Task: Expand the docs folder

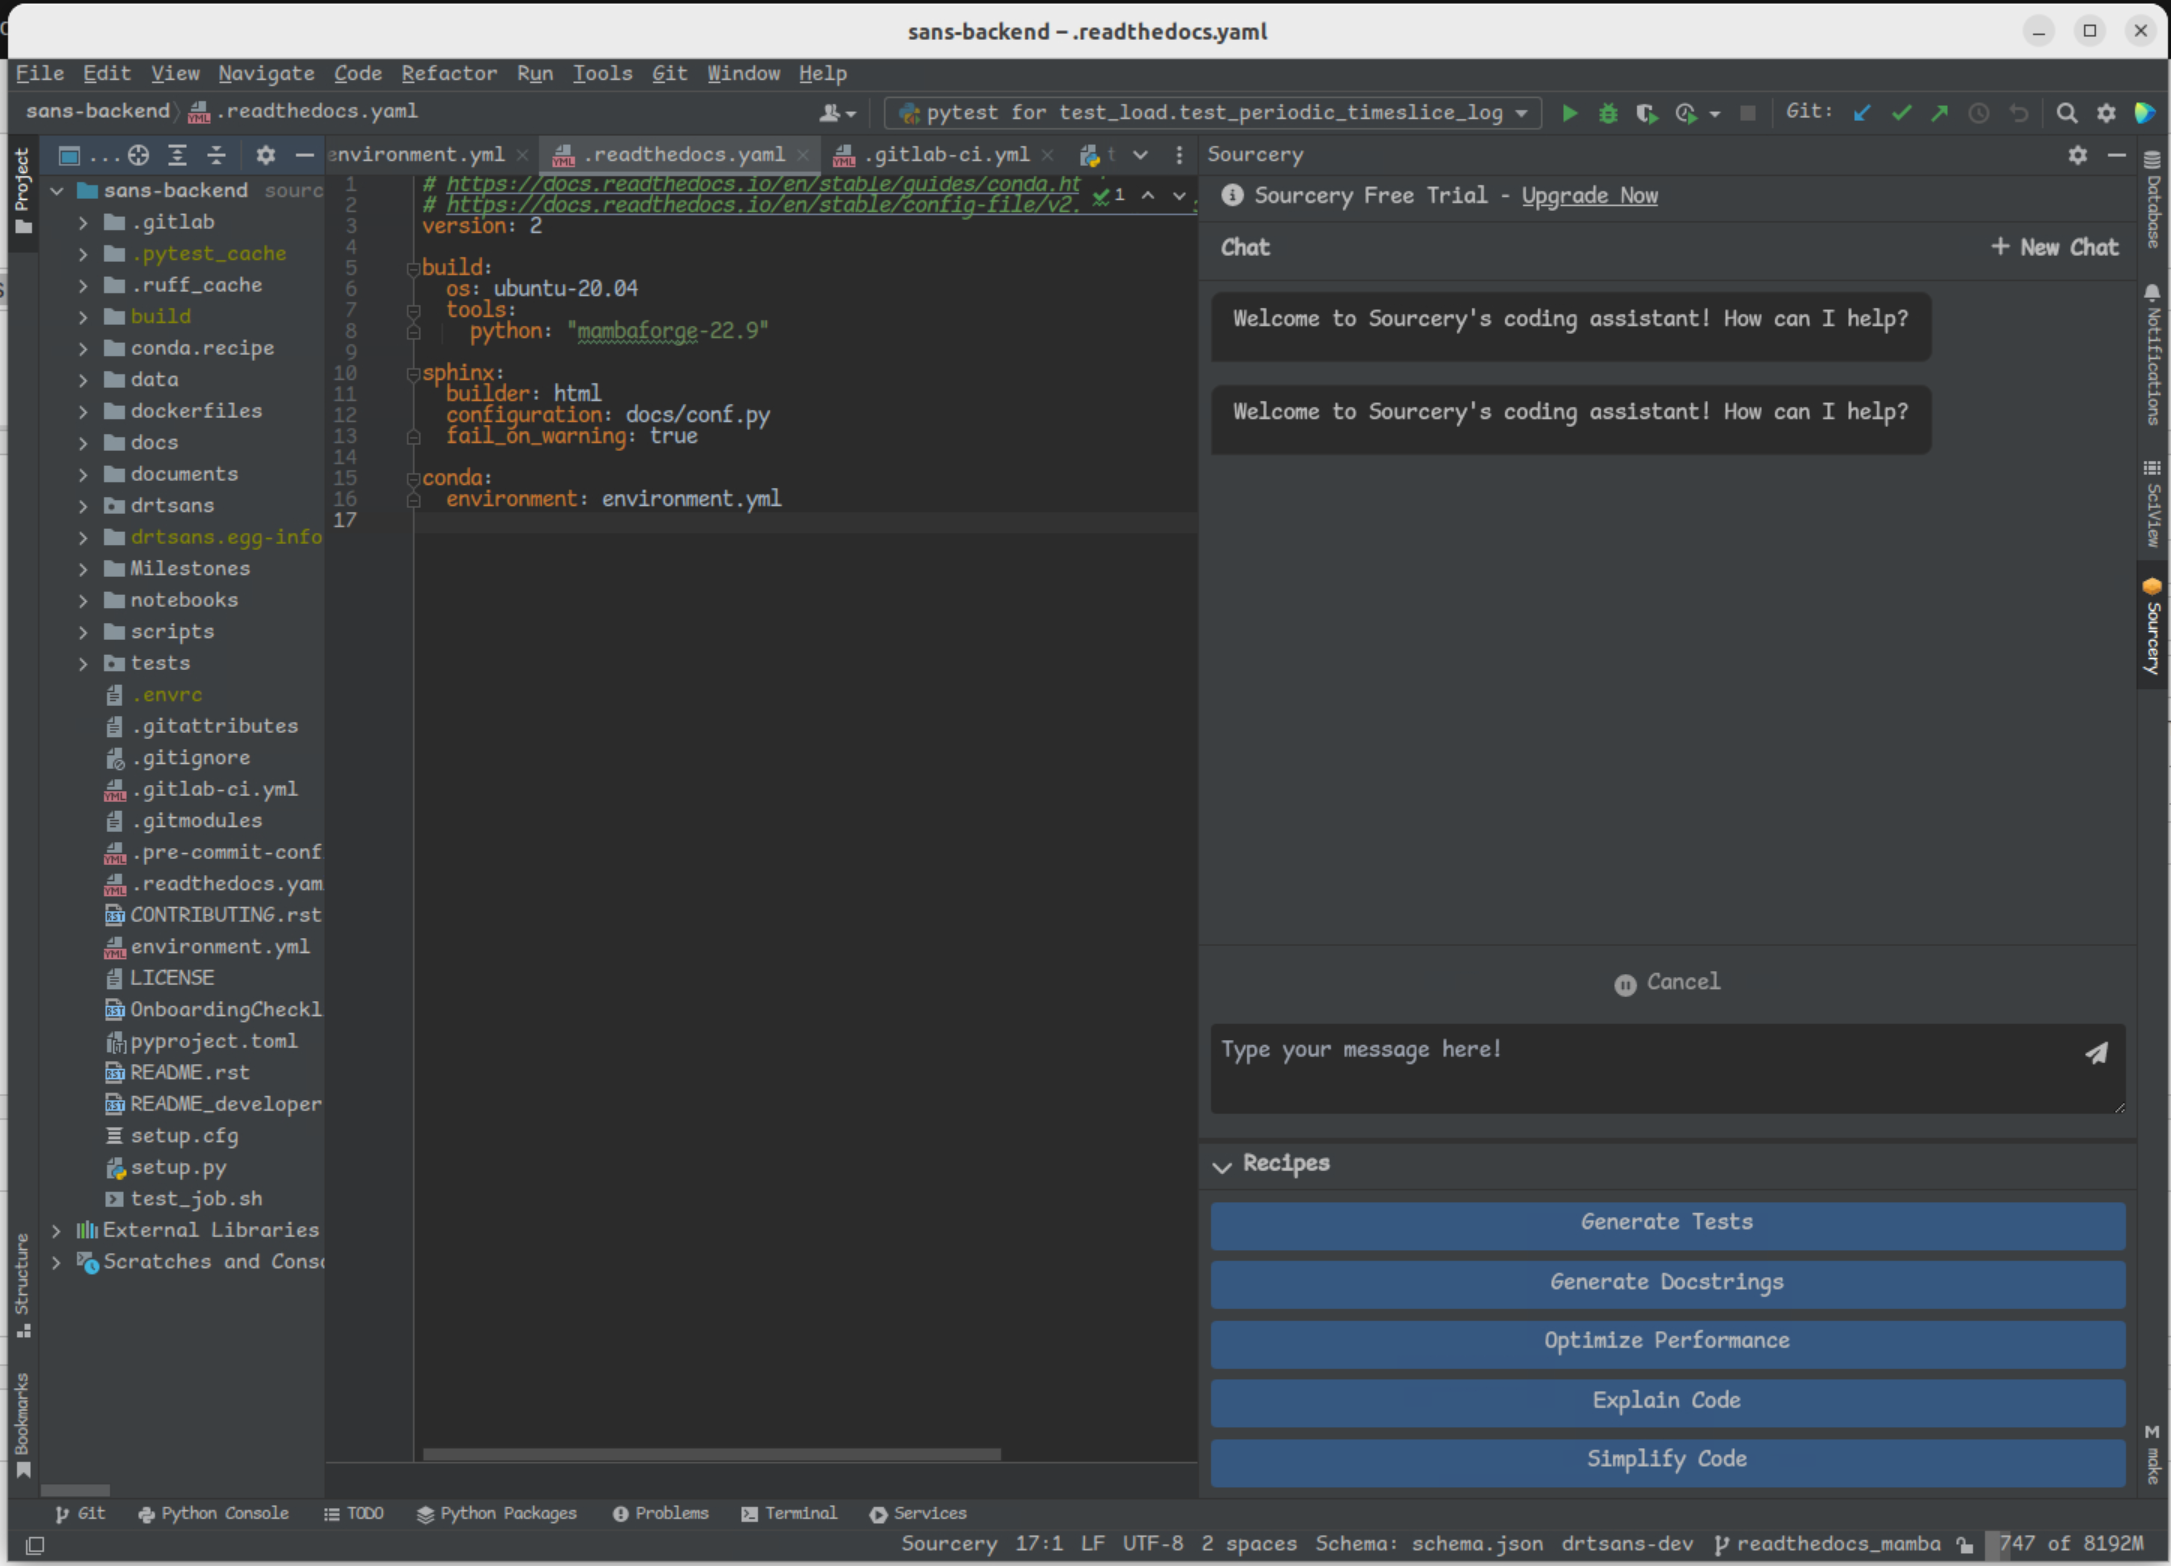Action: click(x=84, y=442)
